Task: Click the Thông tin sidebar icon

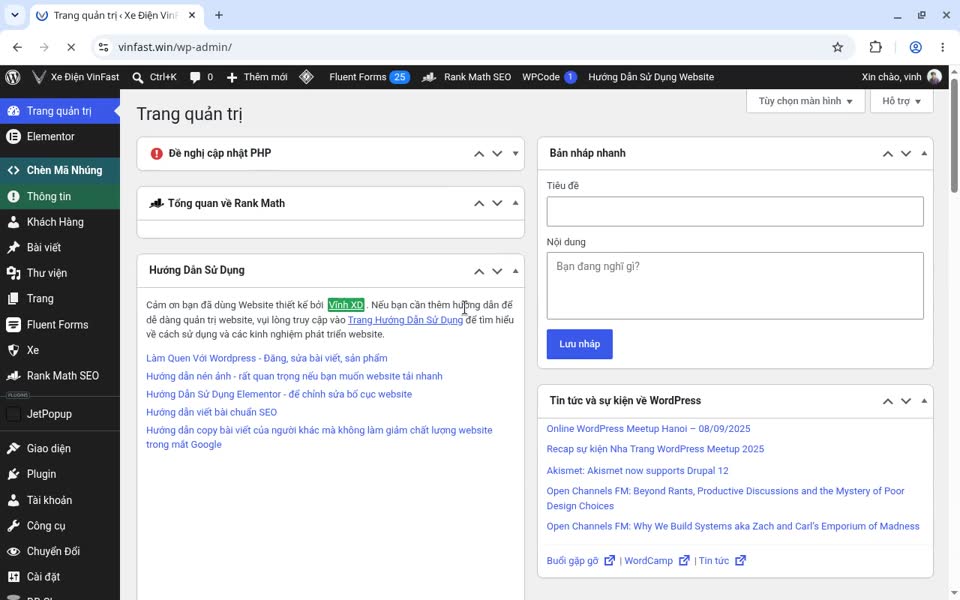Action: point(13,197)
